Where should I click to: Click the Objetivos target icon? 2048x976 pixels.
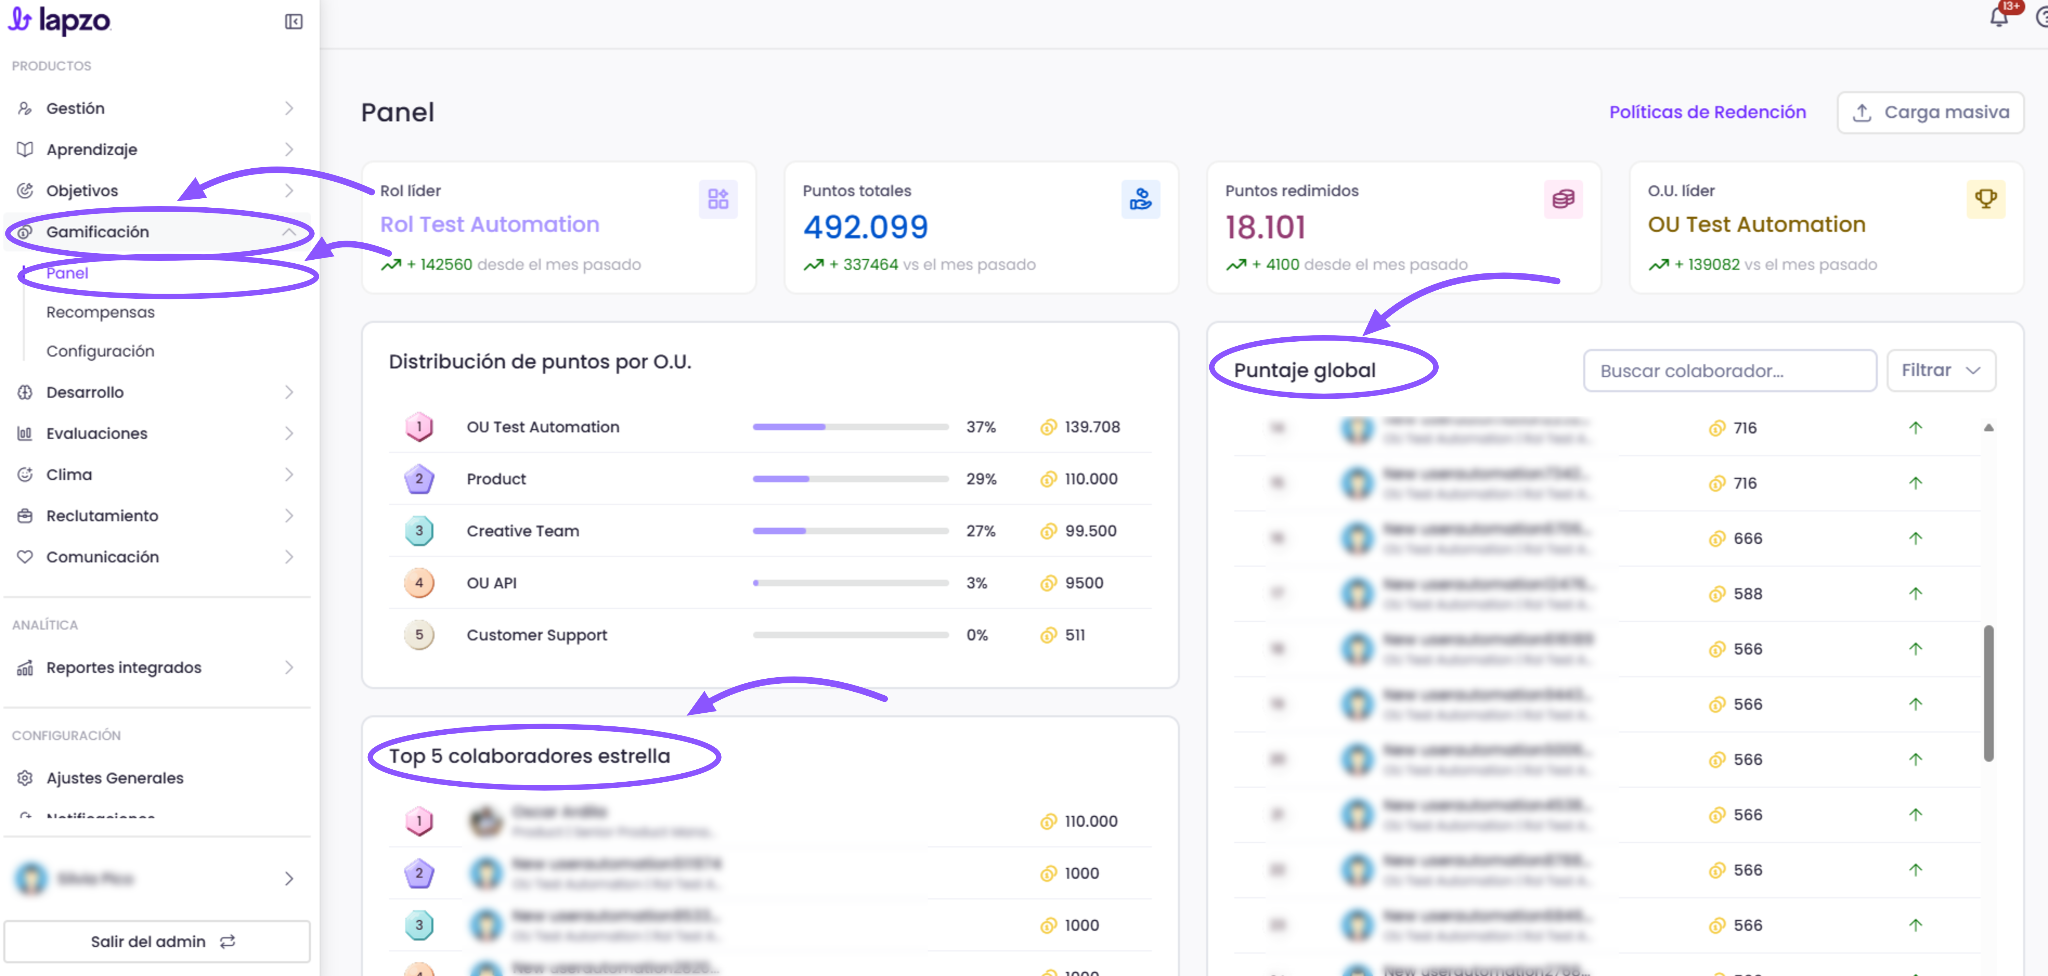click(x=25, y=190)
